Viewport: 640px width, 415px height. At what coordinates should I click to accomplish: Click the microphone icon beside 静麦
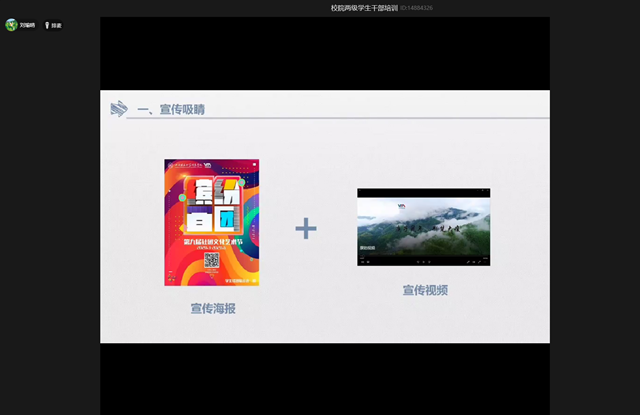tap(46, 25)
